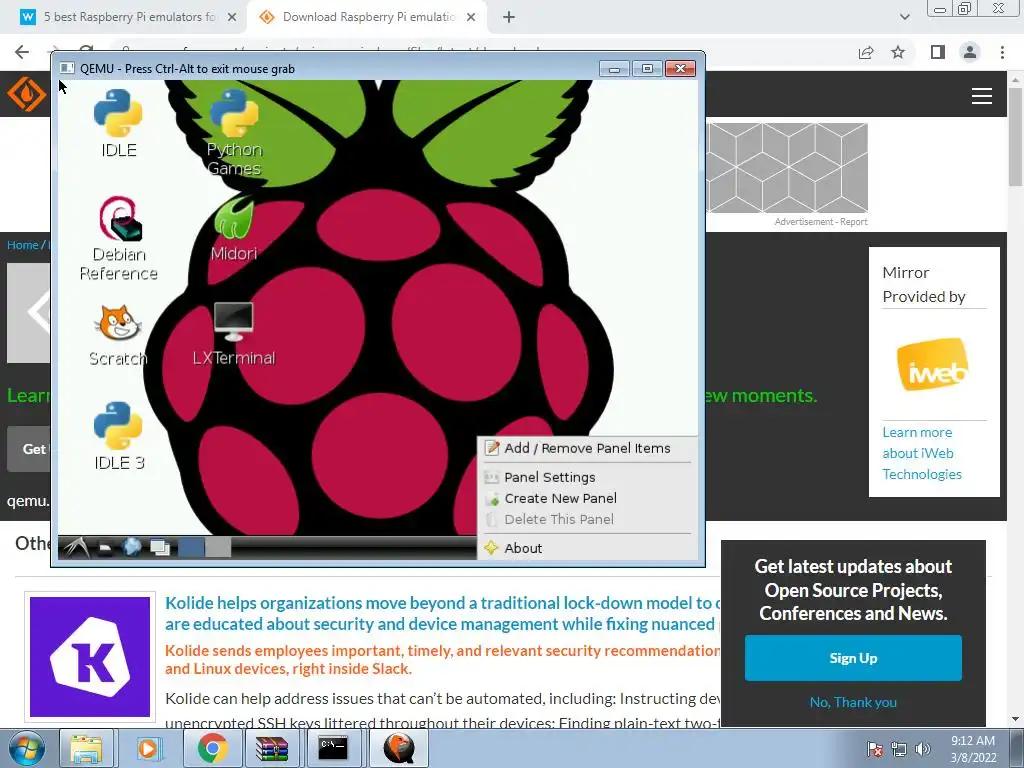Viewport: 1024px width, 768px height.
Task: Click the iWeb mirror logo
Action: pos(932,364)
